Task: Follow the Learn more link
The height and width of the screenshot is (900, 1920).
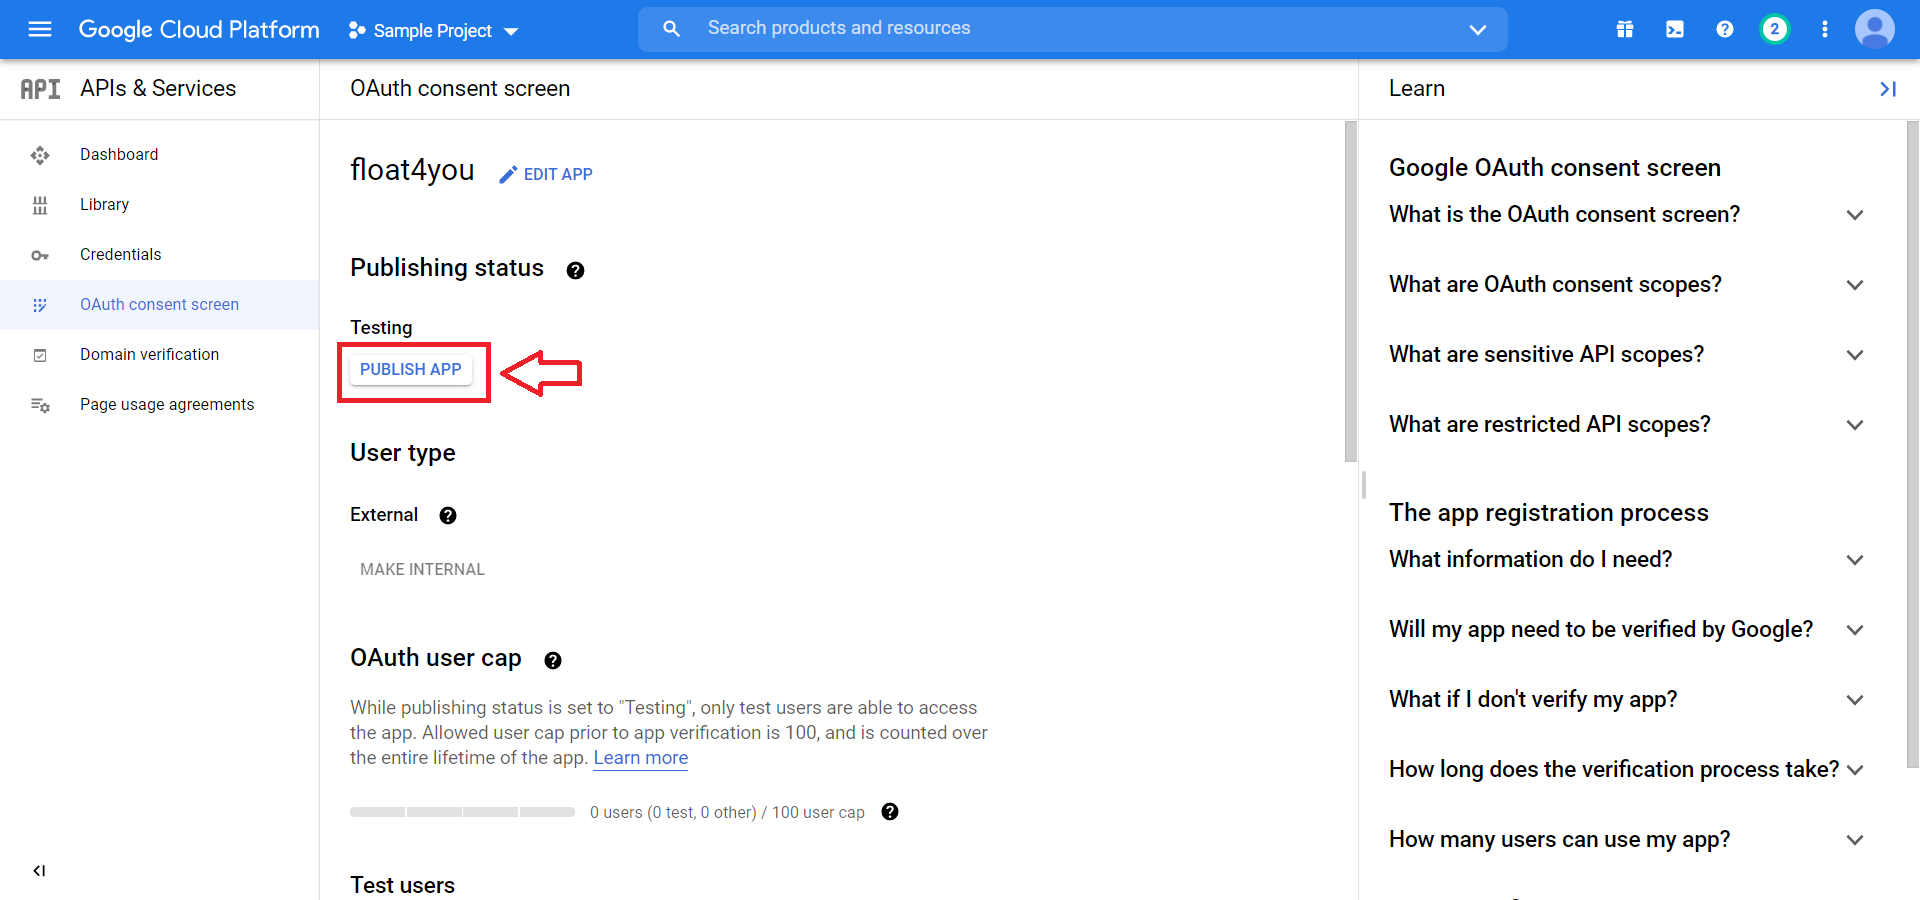Action: pos(641,757)
